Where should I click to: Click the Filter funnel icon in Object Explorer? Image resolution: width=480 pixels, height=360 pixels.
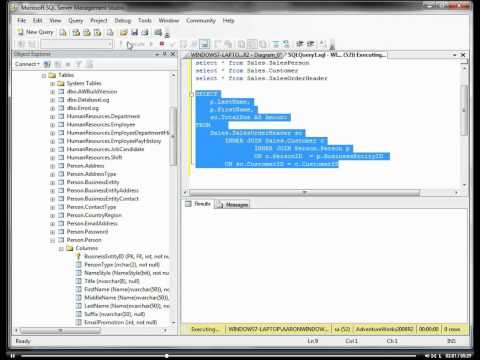tap(79, 64)
